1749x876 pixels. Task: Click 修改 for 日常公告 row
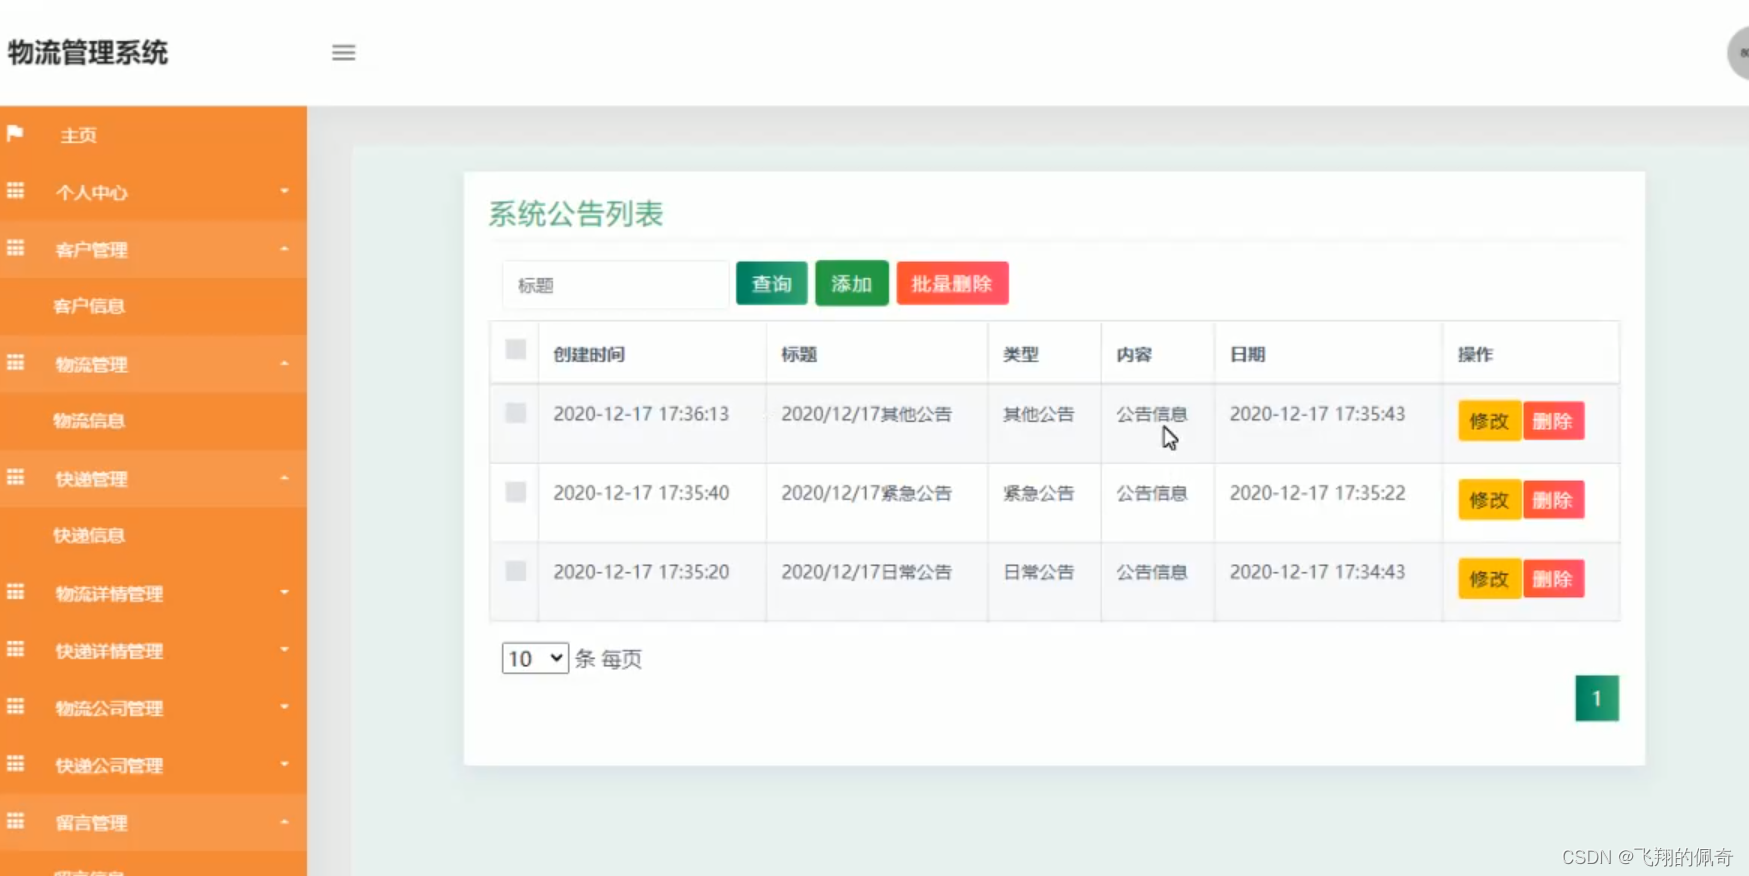(x=1489, y=579)
